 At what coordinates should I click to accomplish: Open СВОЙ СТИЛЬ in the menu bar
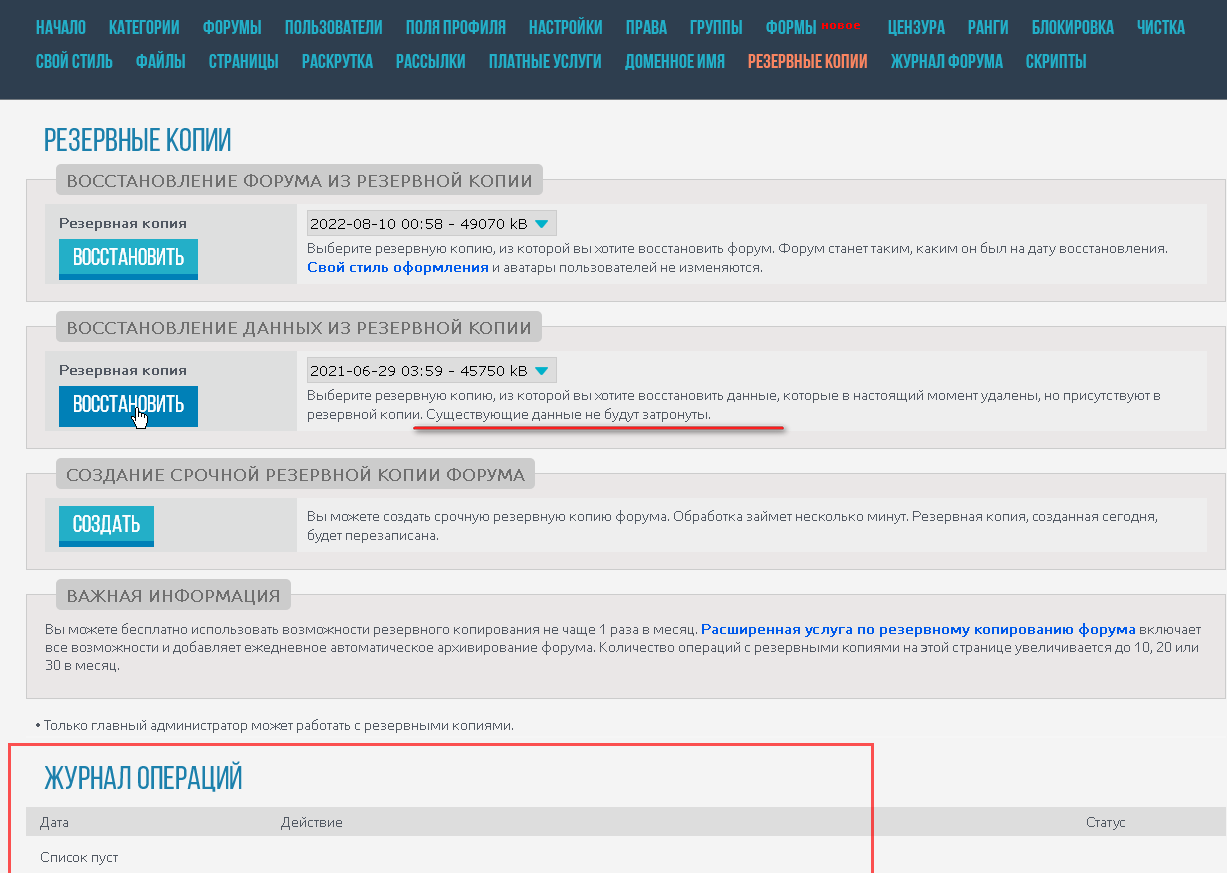click(x=75, y=61)
